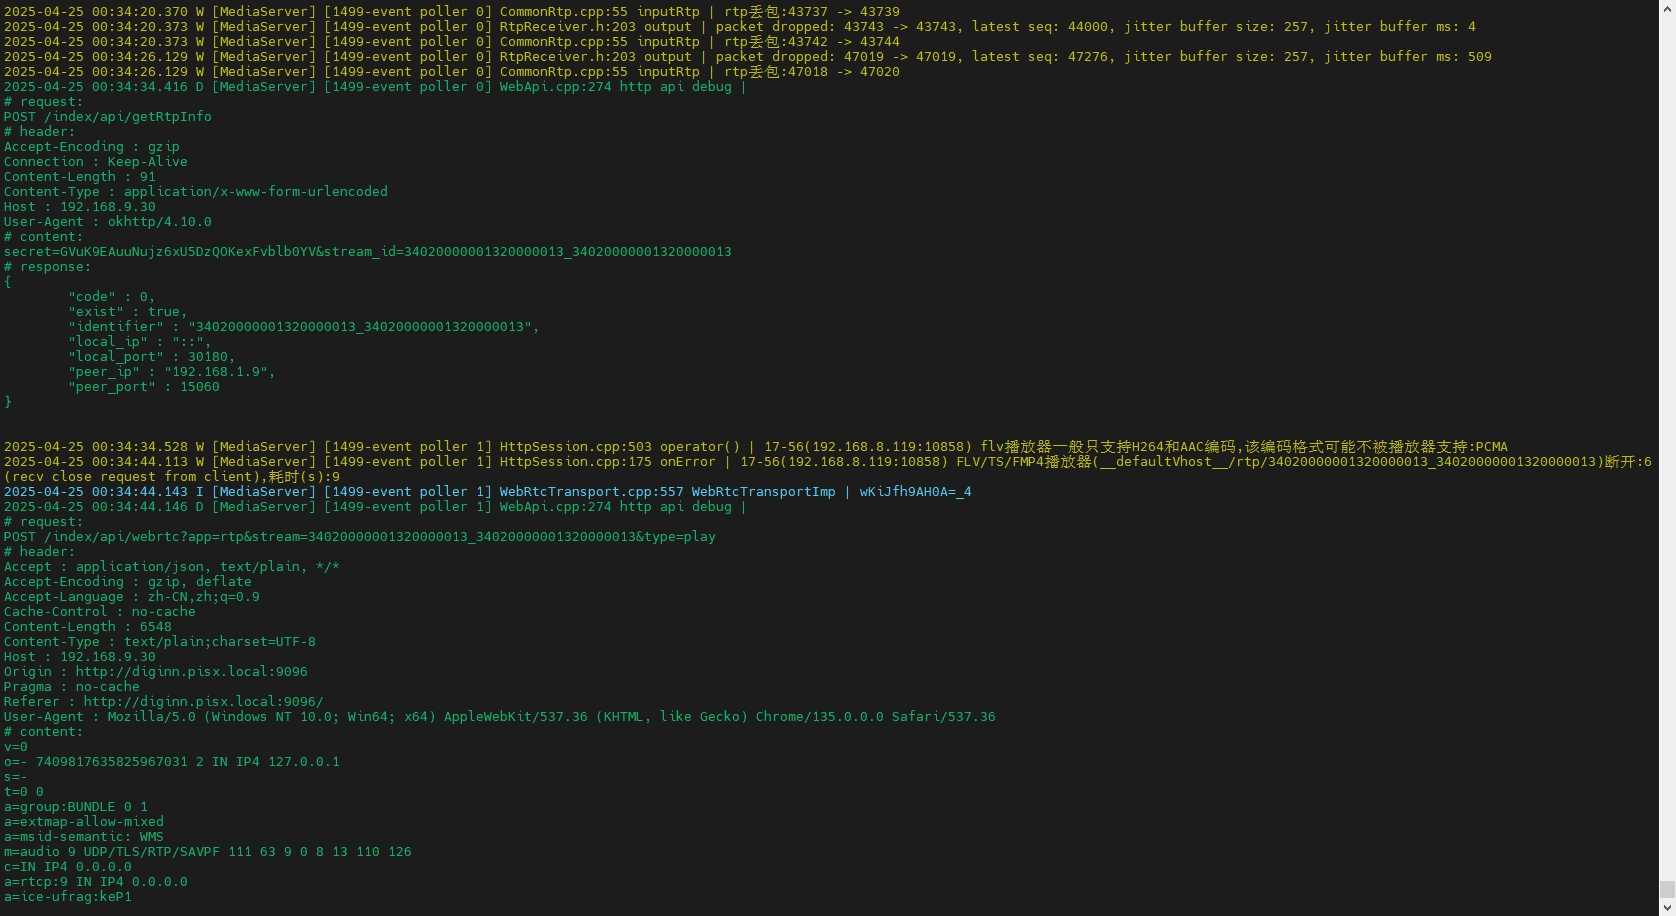The image size is (1676, 916).
Task: Click the peer_ip value 192.168.1.9
Action: pos(219,372)
